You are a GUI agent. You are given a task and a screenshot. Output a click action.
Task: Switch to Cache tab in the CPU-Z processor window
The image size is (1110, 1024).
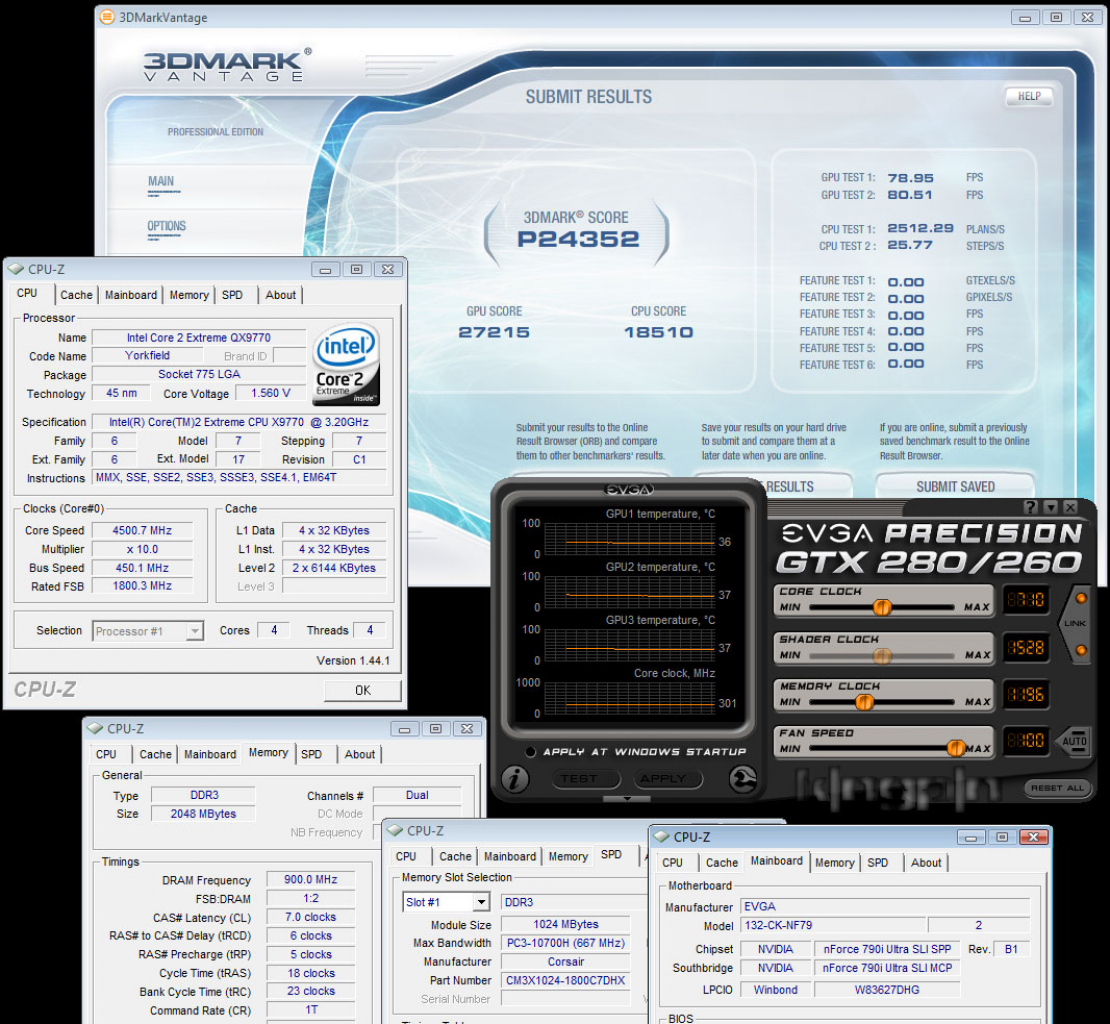(76, 295)
